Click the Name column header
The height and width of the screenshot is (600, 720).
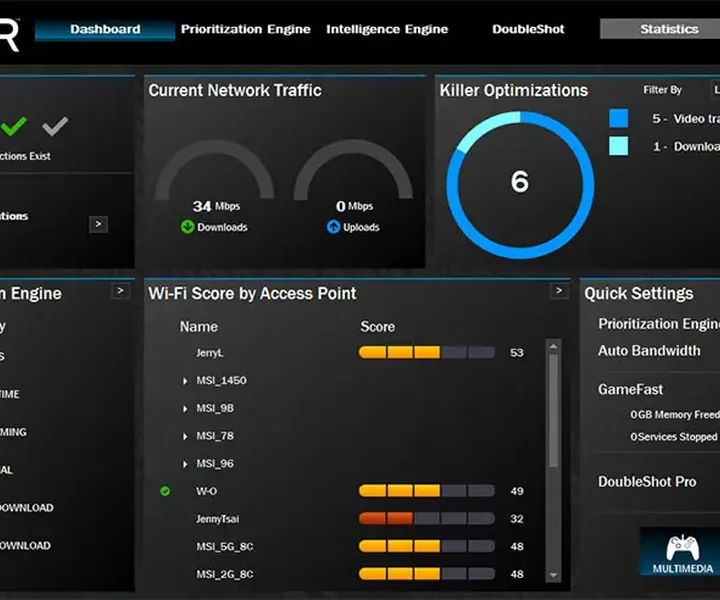[x=198, y=326]
